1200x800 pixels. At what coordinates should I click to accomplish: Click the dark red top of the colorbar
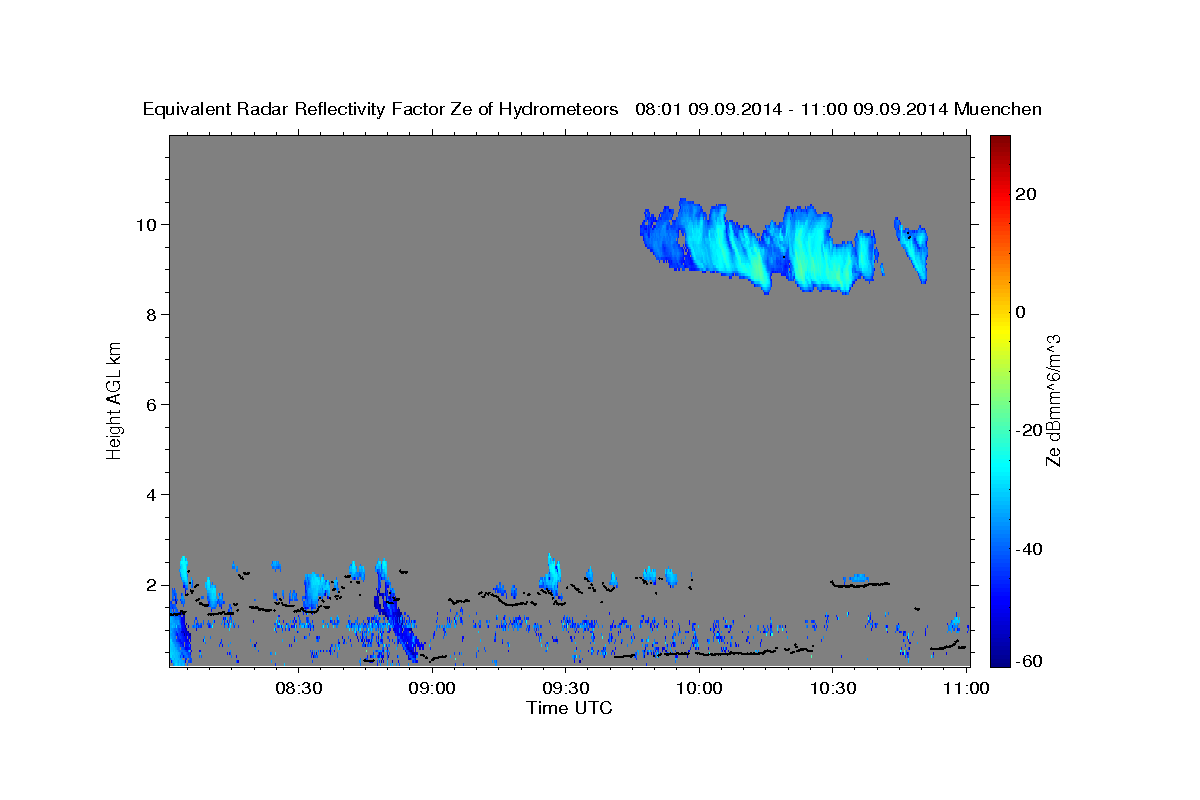[x=999, y=145]
